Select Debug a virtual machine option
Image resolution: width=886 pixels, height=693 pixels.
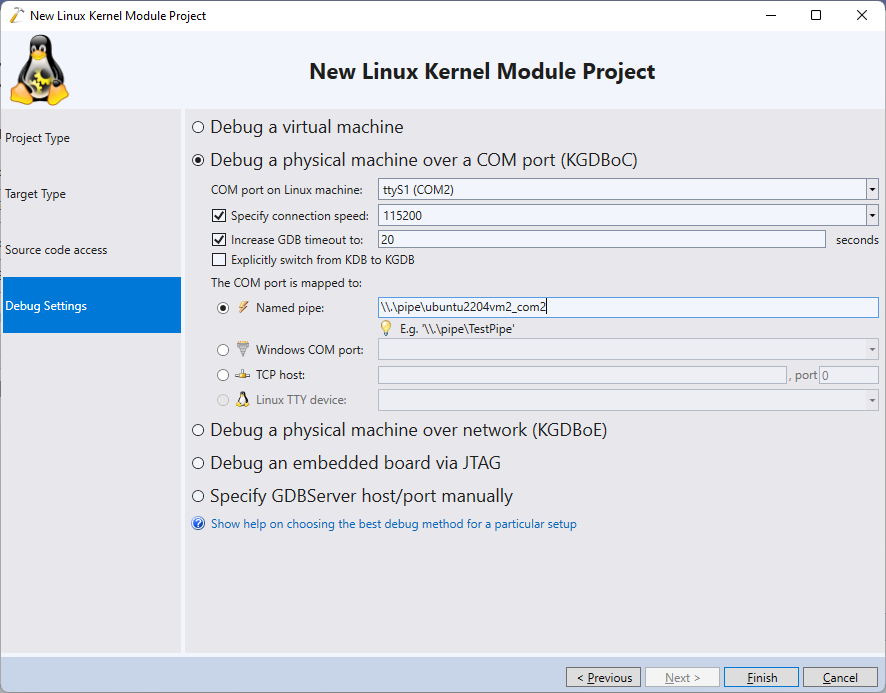click(198, 127)
